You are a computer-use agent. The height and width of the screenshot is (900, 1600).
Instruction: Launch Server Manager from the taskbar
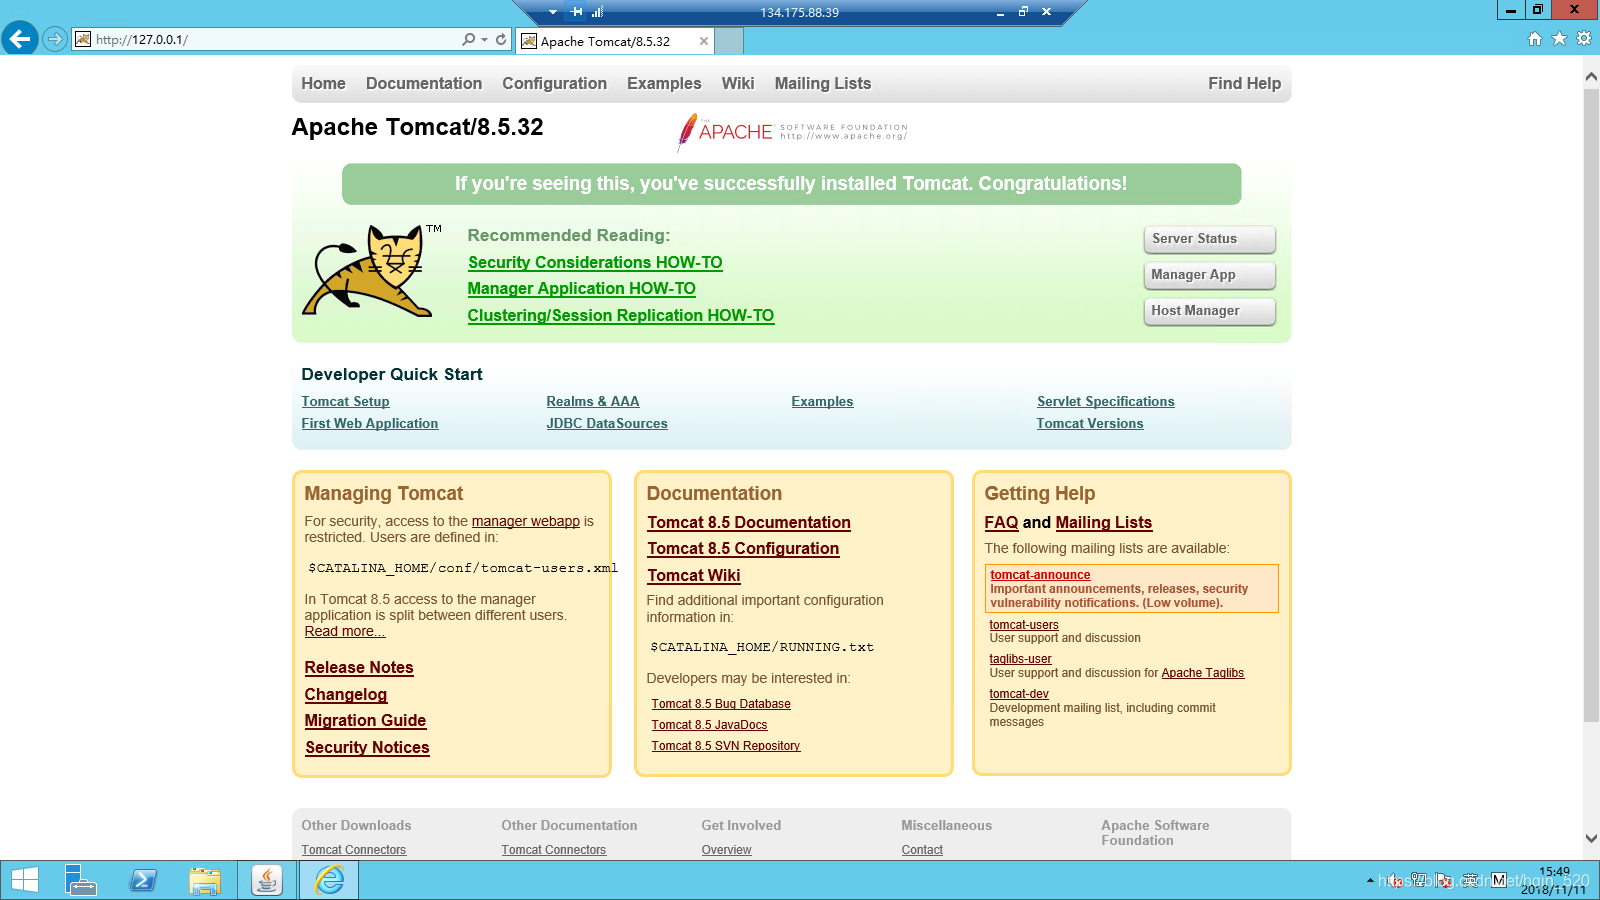pyautogui.click(x=80, y=880)
